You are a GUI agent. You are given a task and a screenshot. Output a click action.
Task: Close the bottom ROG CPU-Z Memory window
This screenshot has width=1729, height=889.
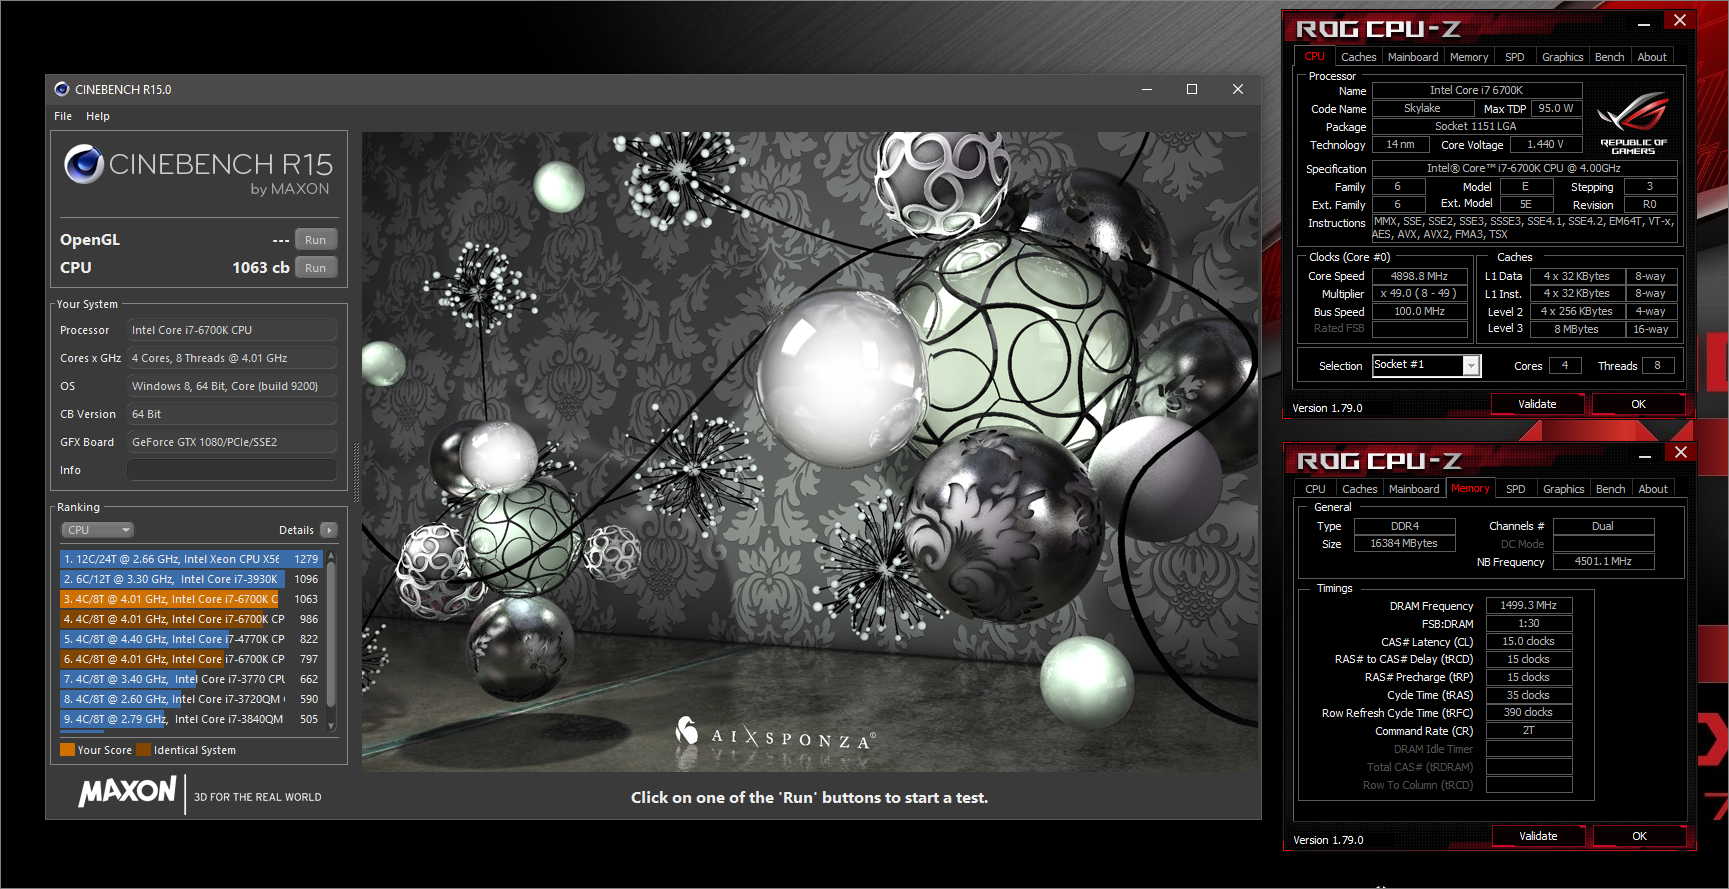(1681, 453)
